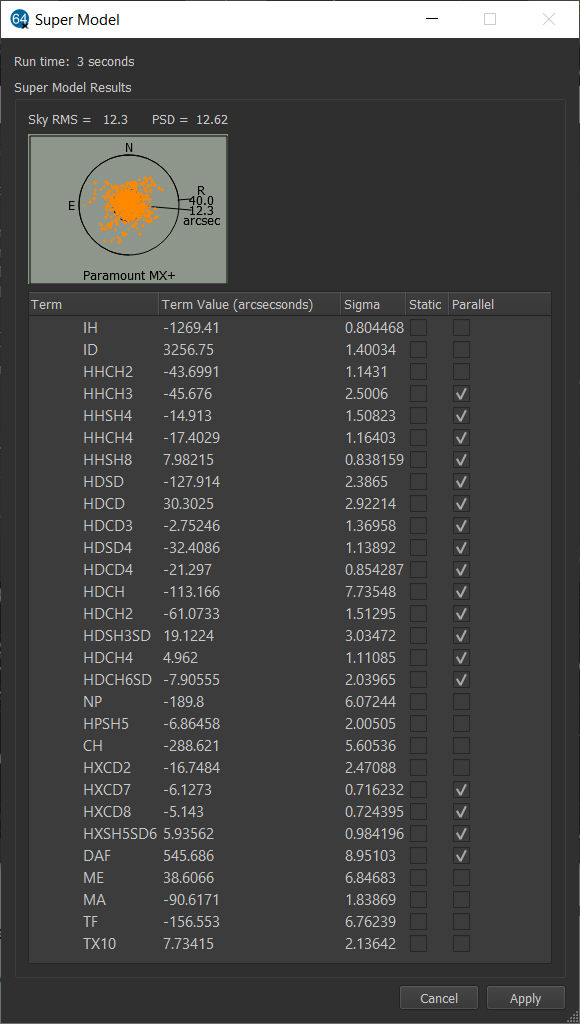
Task: Check the Parallel box for TX10 term
Action: [x=462, y=944]
